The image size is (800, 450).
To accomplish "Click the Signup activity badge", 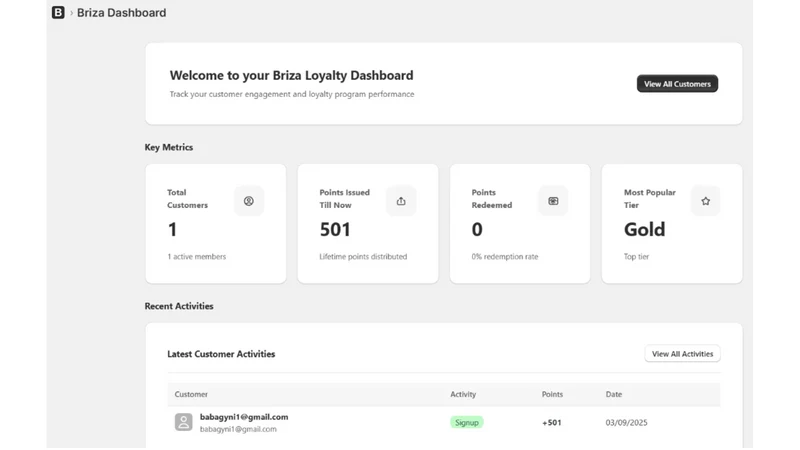I will (x=467, y=422).
